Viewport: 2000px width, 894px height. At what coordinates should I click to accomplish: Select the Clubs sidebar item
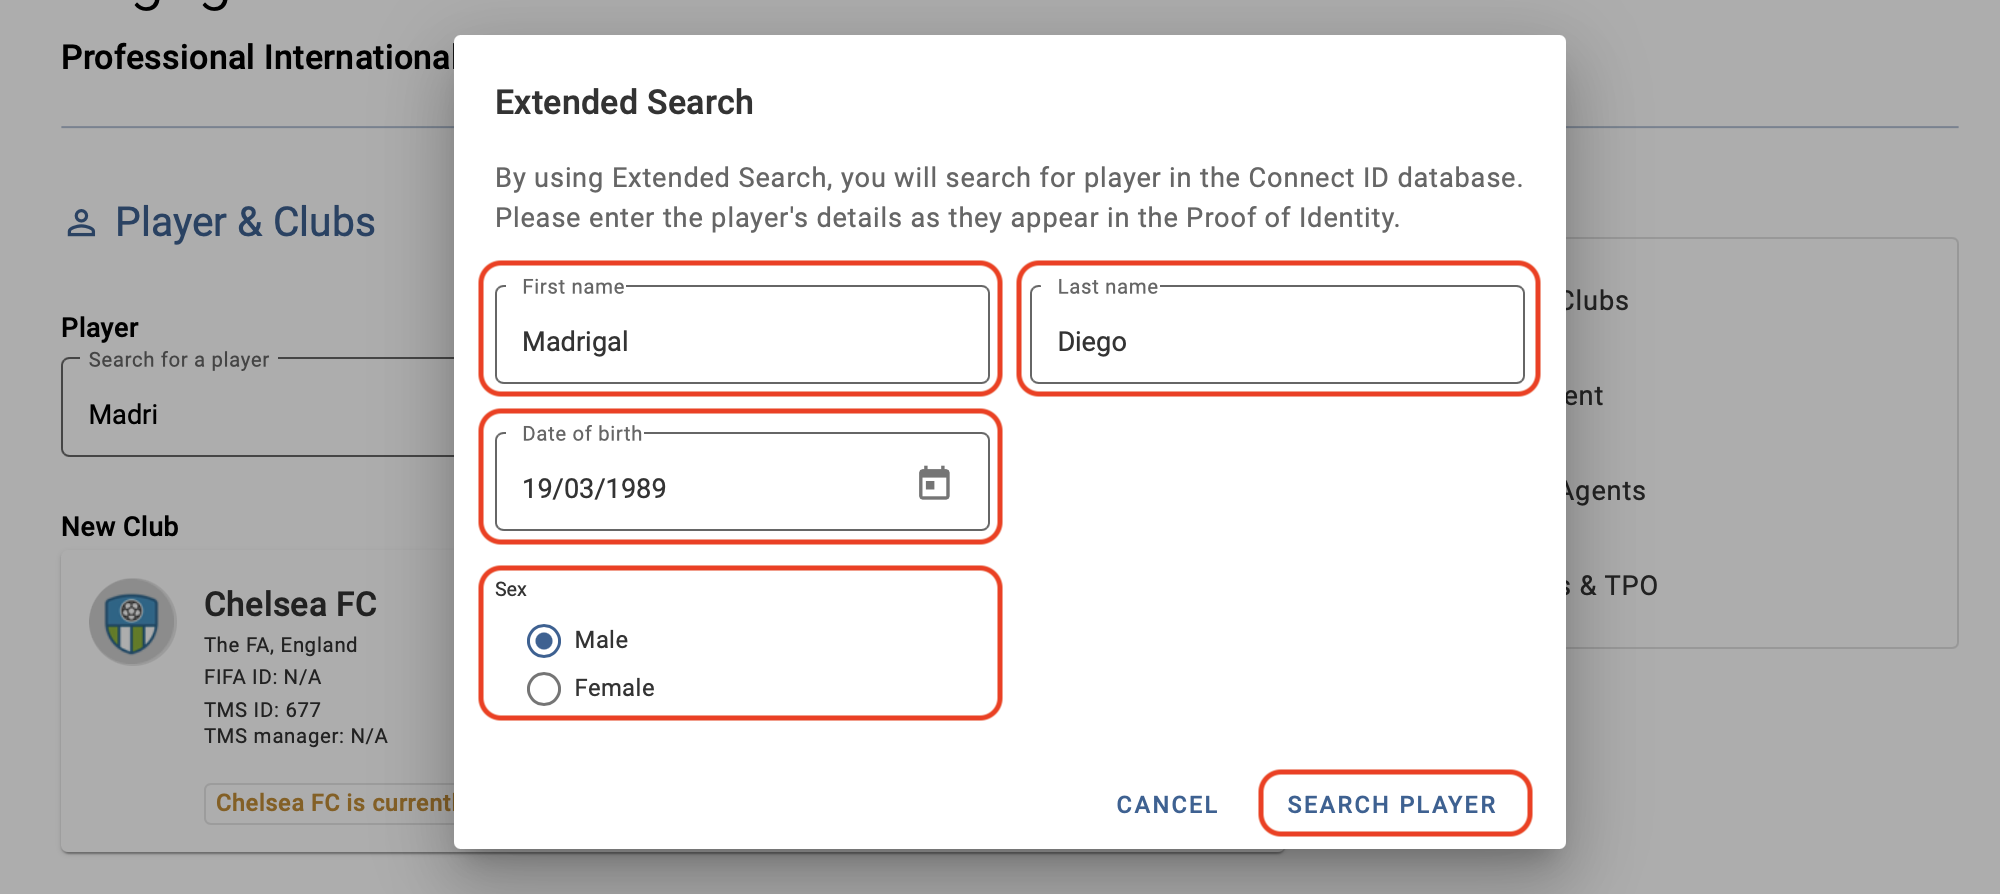[1597, 301]
